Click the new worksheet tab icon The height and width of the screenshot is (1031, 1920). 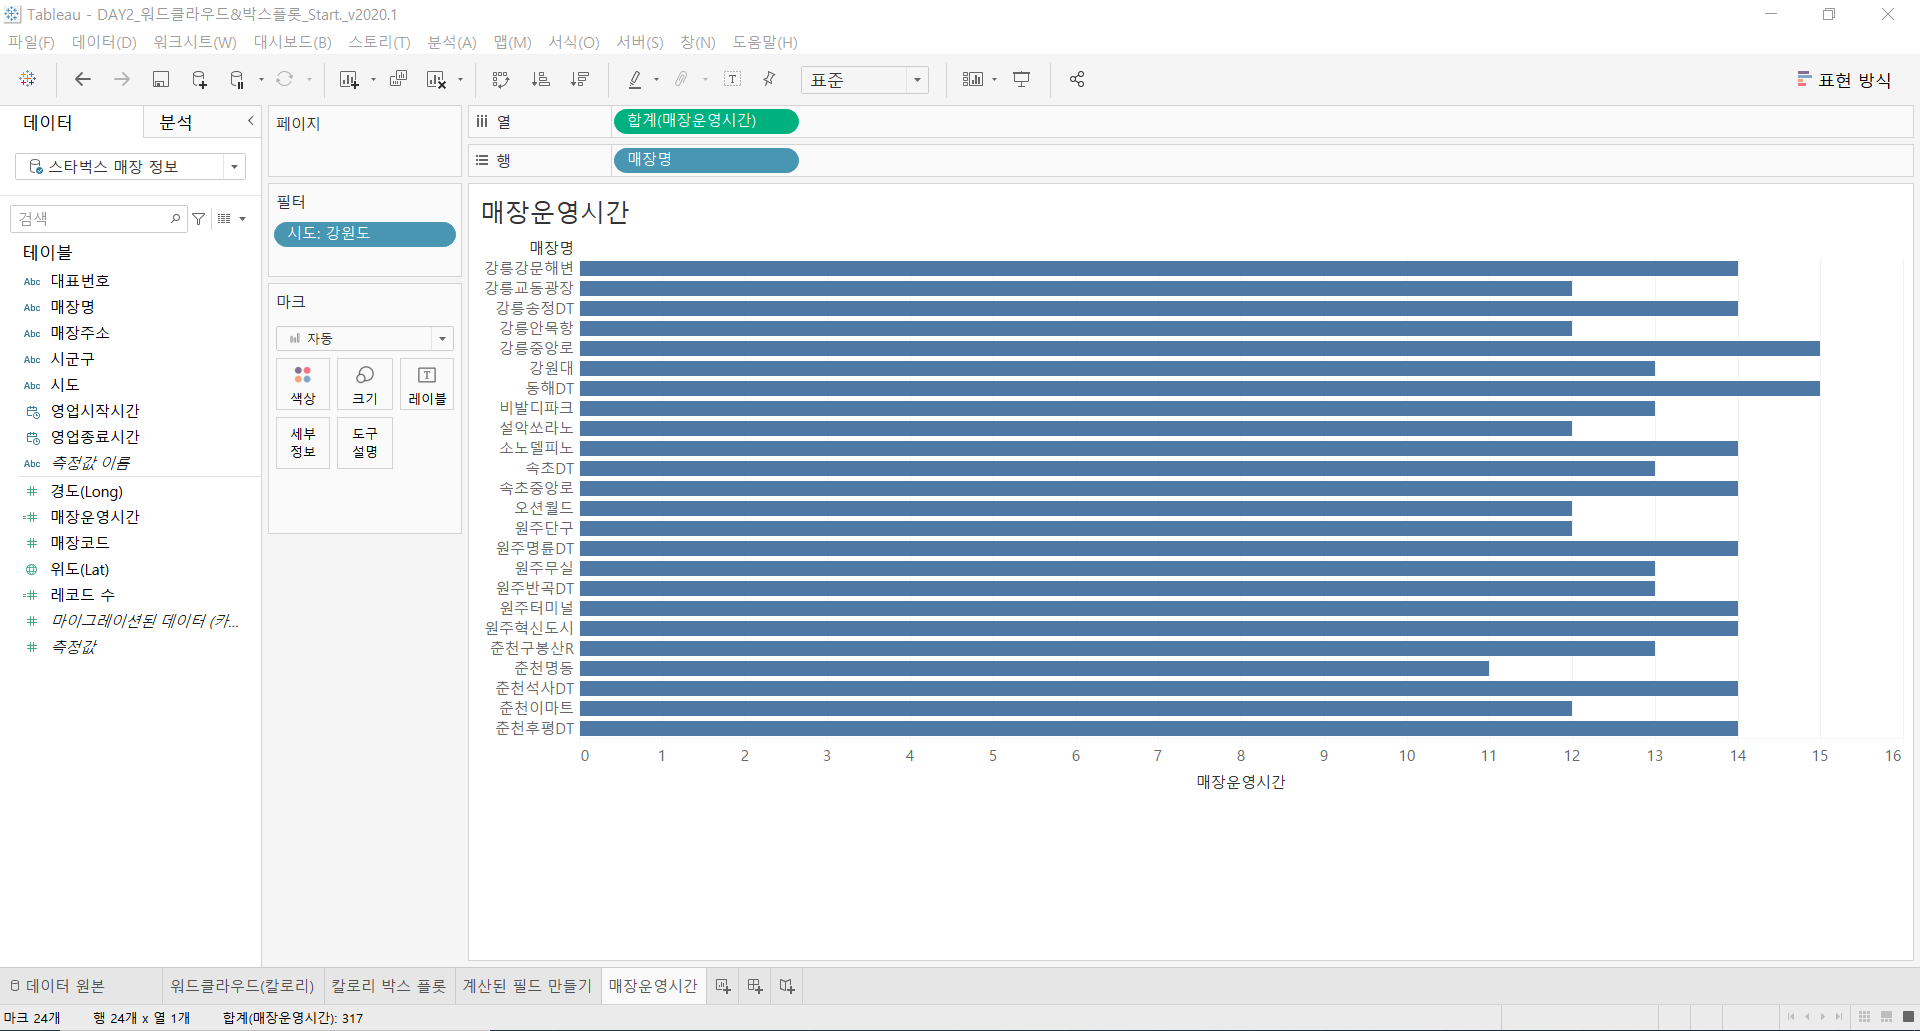pos(722,986)
